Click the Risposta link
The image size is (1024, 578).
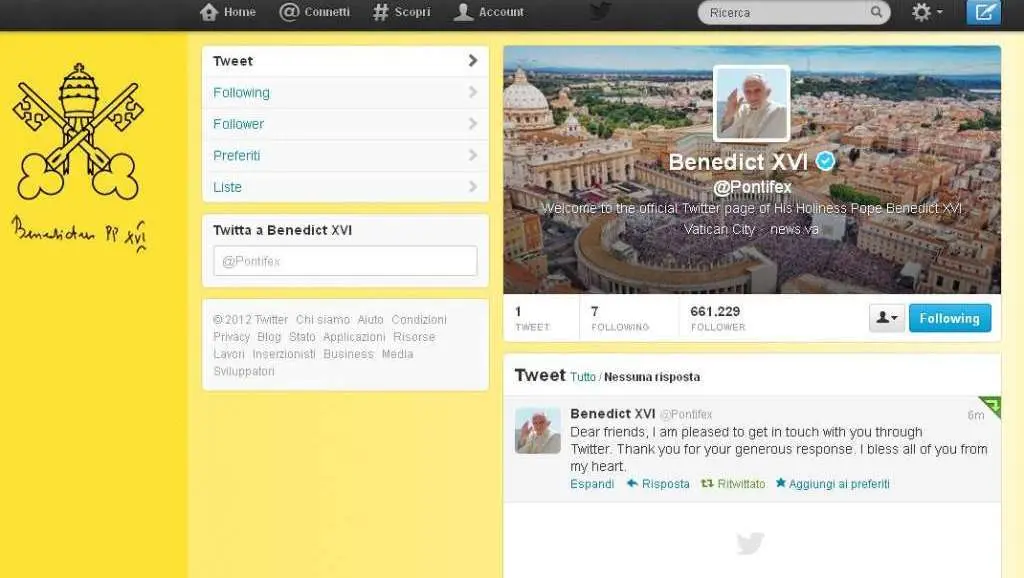(x=665, y=484)
